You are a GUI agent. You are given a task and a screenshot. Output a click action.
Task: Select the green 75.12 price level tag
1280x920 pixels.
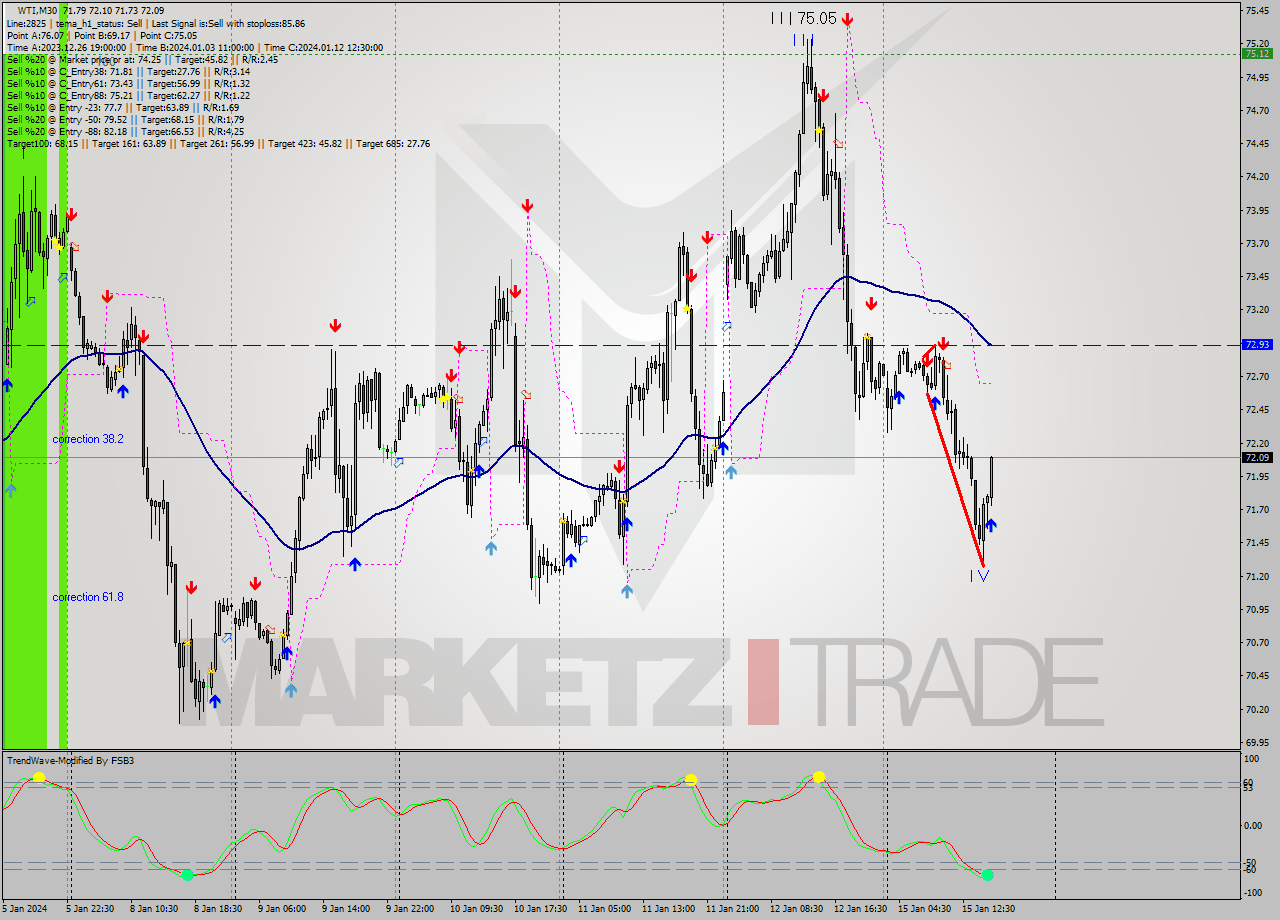pyautogui.click(x=1256, y=54)
